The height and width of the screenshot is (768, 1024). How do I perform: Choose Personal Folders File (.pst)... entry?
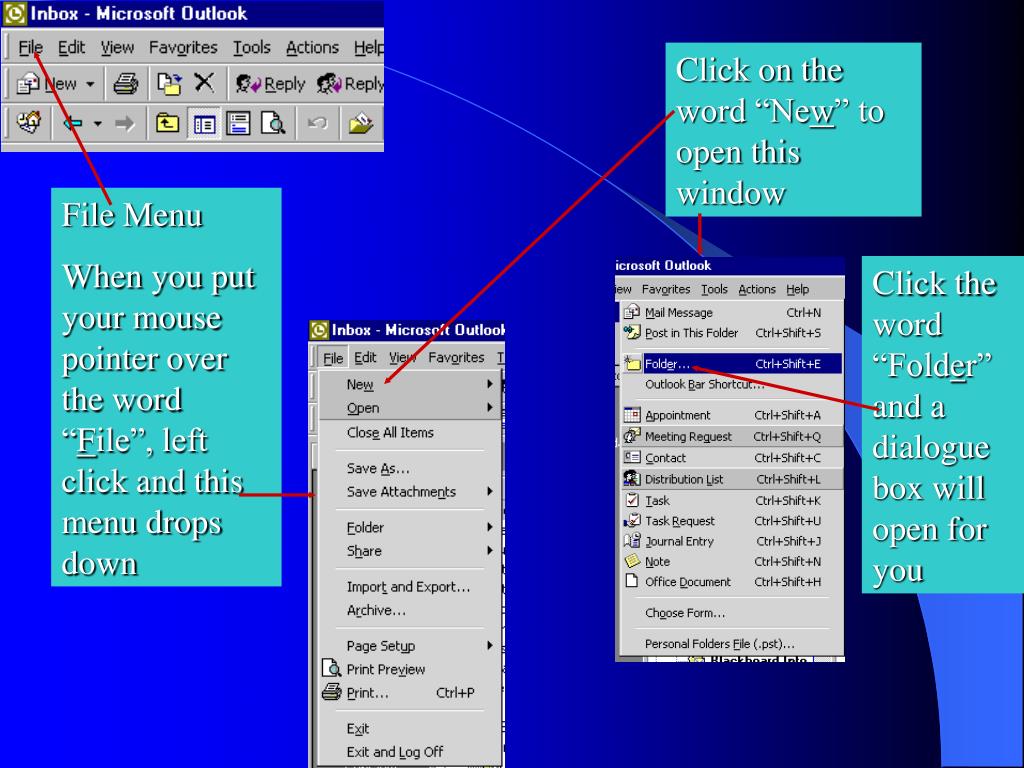coord(731,643)
